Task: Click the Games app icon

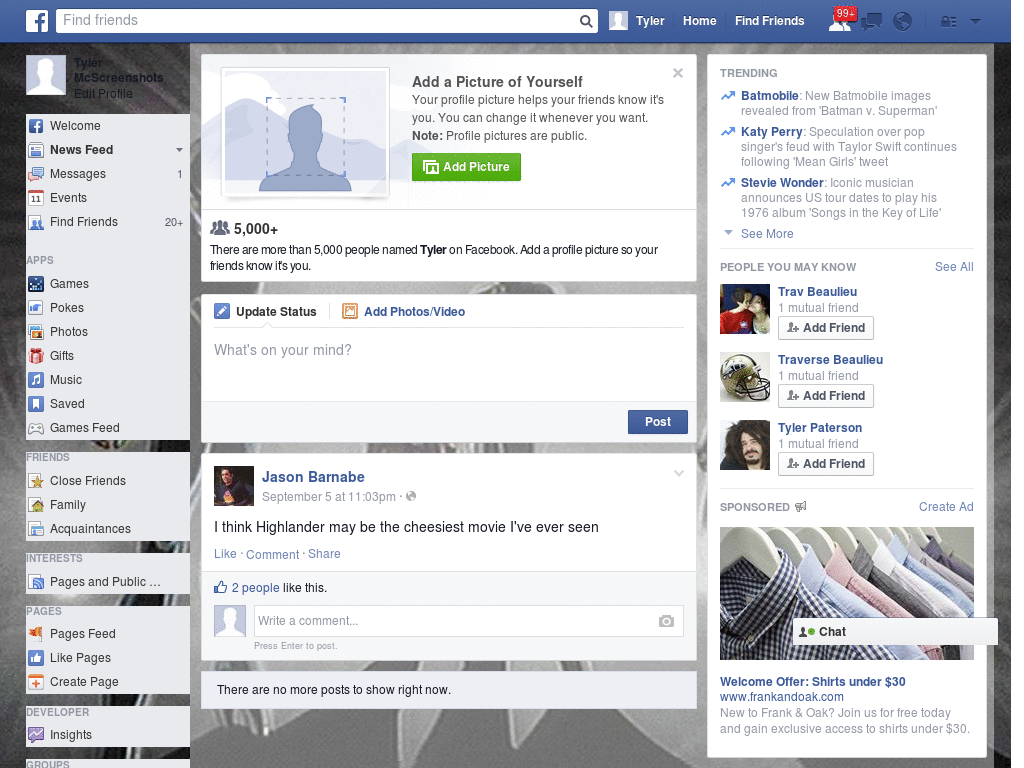Action: point(36,284)
